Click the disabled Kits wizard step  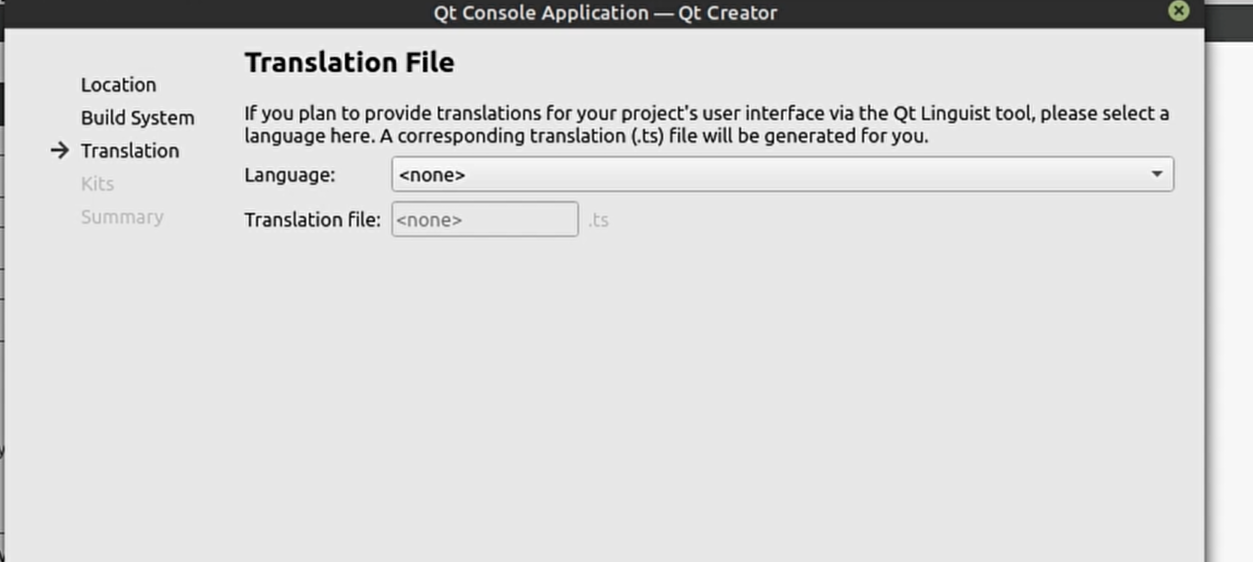click(x=97, y=184)
